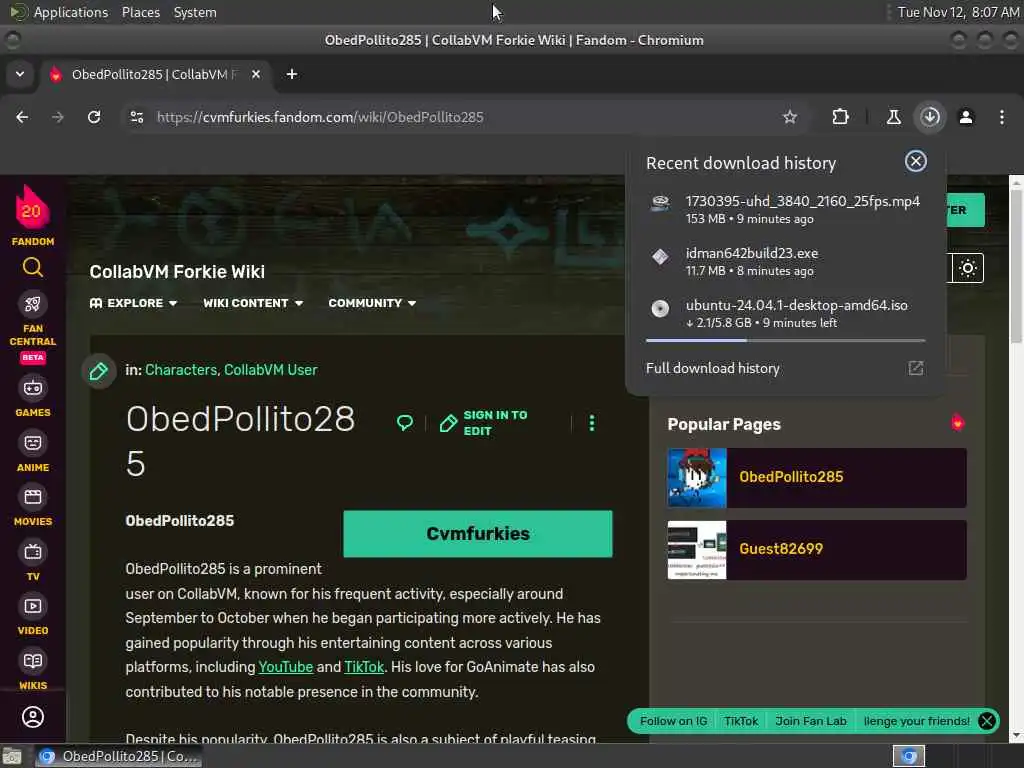This screenshot has height=768, width=1024.
Task: Dismiss the bottom banner with X
Action: click(x=987, y=721)
